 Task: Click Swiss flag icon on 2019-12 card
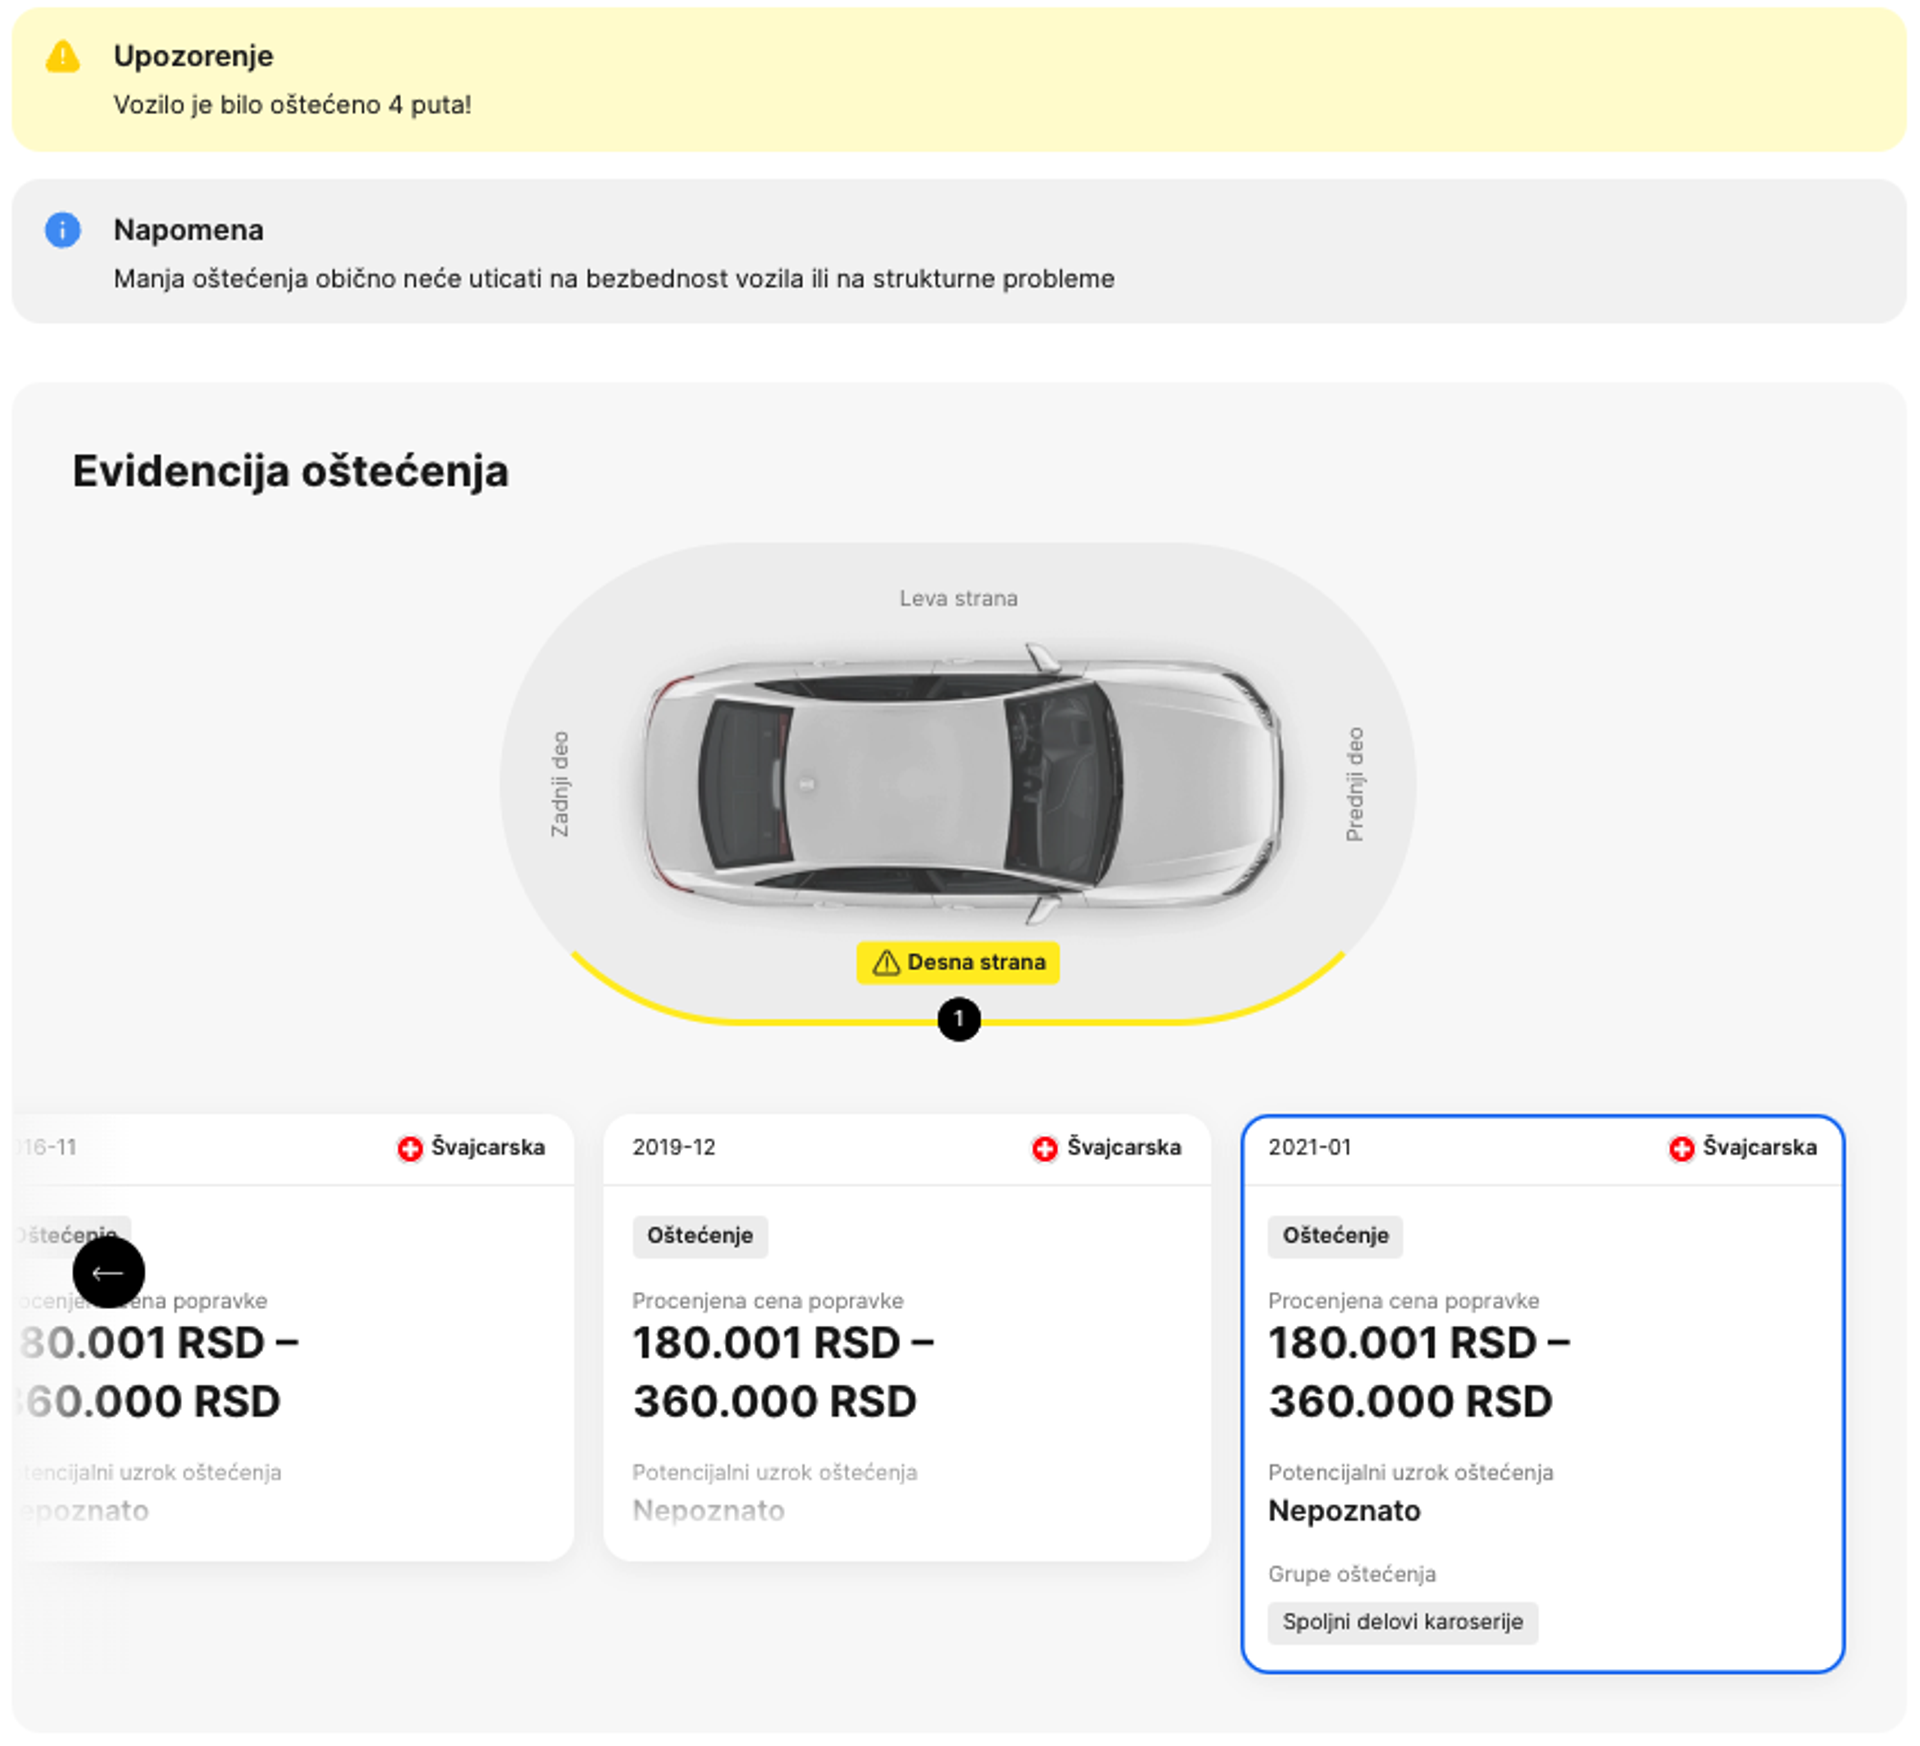tap(1044, 1148)
